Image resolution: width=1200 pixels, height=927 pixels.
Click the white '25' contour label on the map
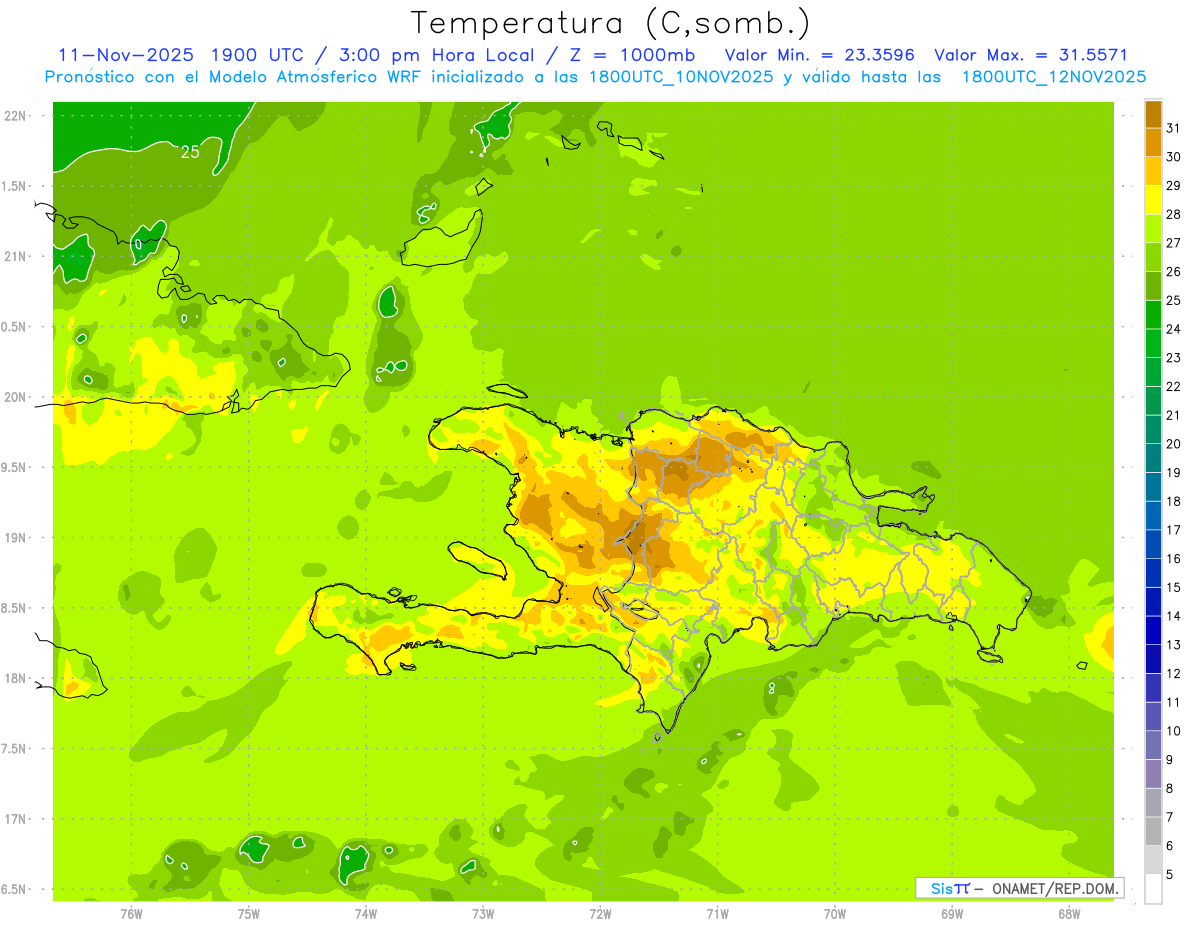(190, 153)
